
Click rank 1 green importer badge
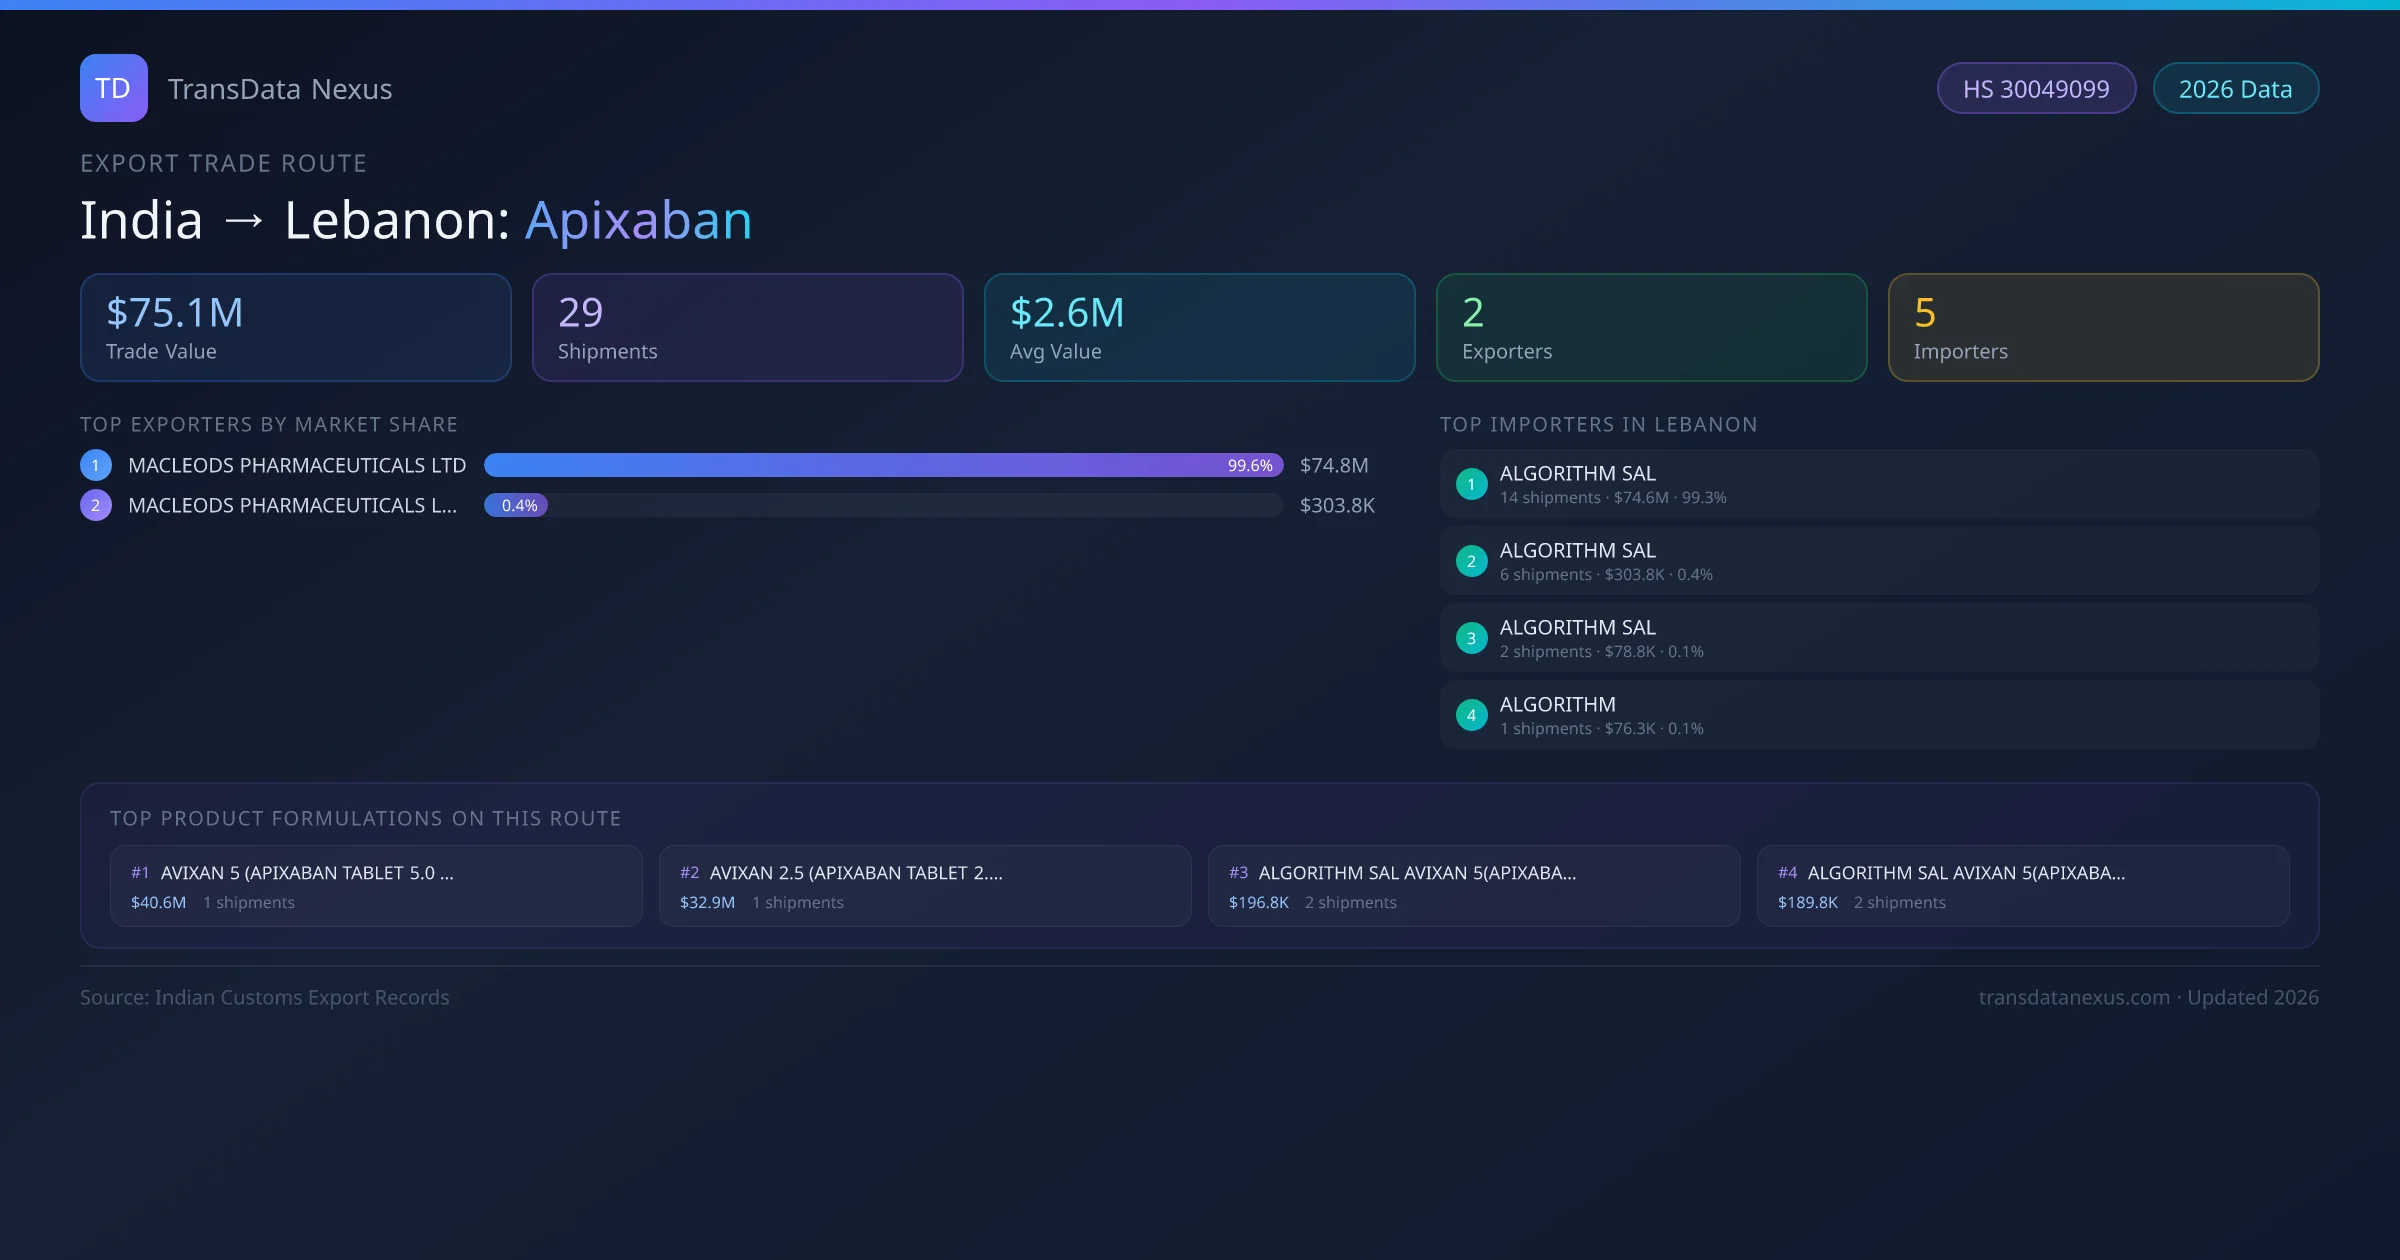(x=1471, y=484)
